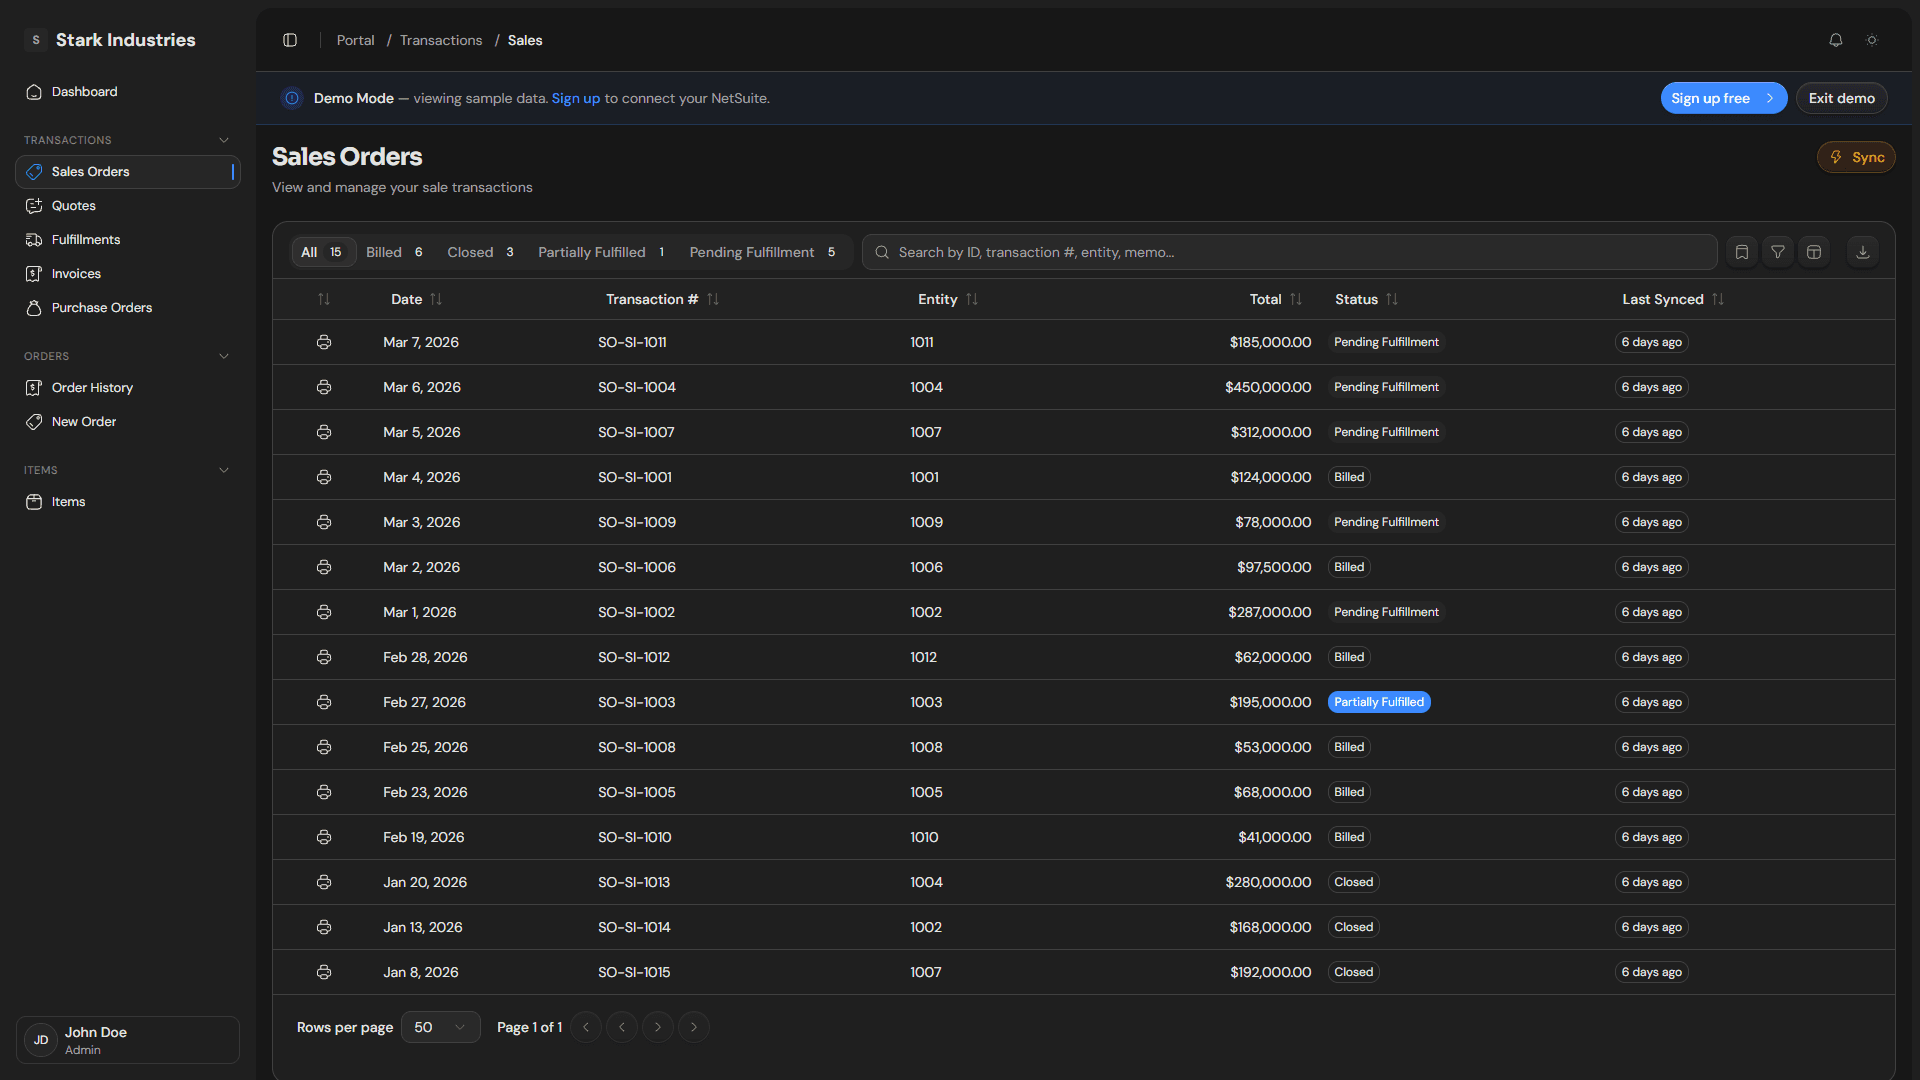Click the print icon for SO-SI-1003
This screenshot has height=1080, width=1920.
click(x=324, y=702)
